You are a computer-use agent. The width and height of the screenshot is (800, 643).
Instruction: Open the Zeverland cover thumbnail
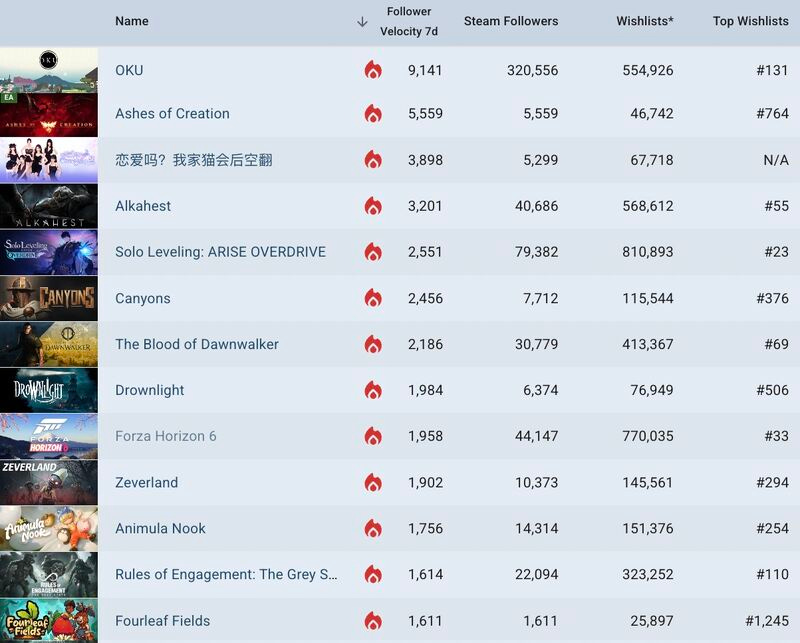pyautogui.click(x=48, y=482)
